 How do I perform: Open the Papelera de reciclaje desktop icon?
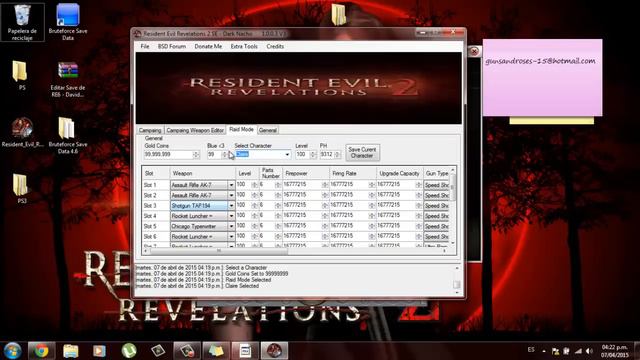pyautogui.click(x=22, y=22)
